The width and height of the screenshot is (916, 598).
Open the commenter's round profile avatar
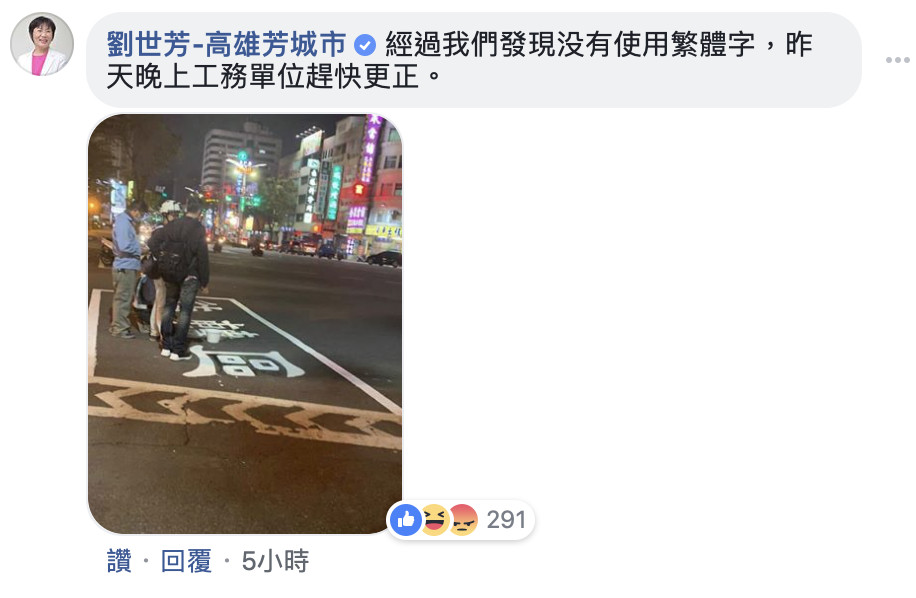coord(42,44)
